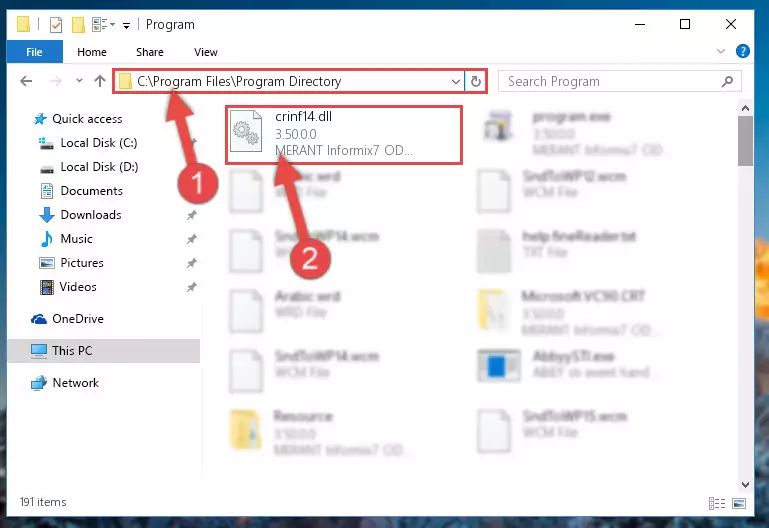Click the magnifier search icon
Image resolution: width=769 pixels, height=528 pixels.
coord(728,81)
